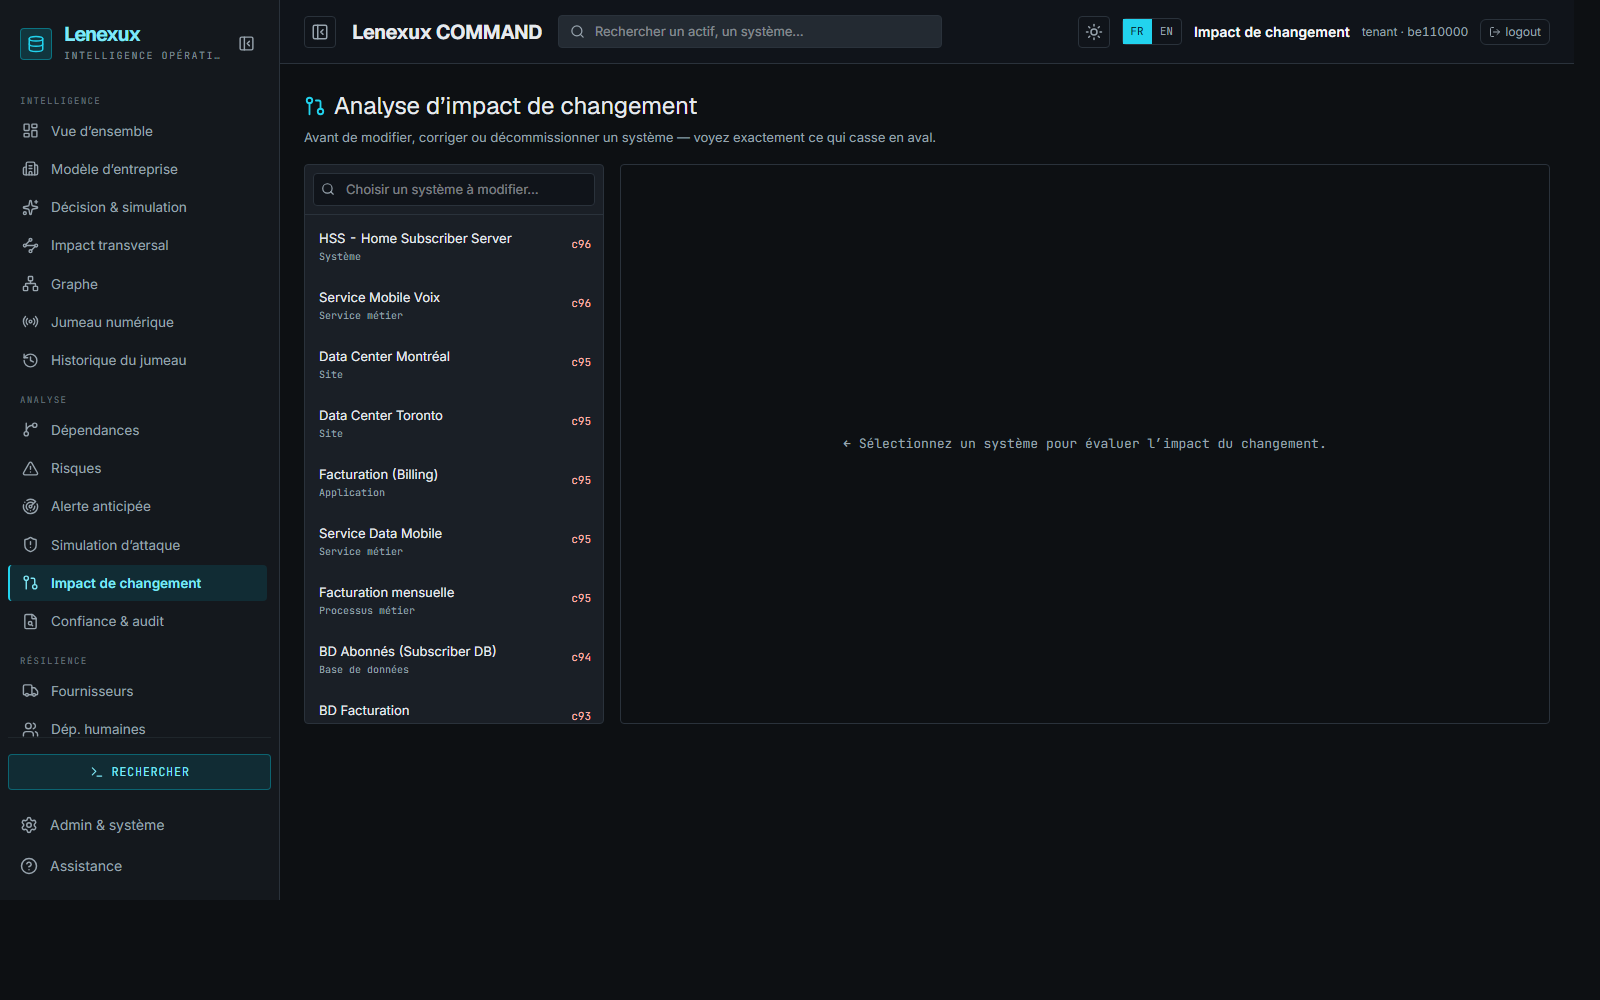The image size is (1600, 1000).
Task: Click the 'Impact de changement' header label
Action: [1272, 32]
